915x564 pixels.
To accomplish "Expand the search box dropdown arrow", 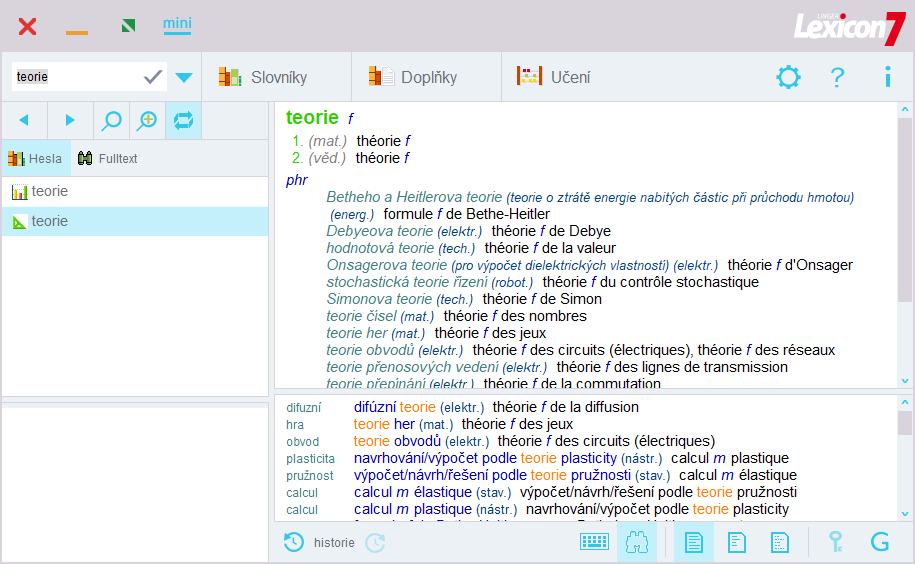I will [184, 77].
